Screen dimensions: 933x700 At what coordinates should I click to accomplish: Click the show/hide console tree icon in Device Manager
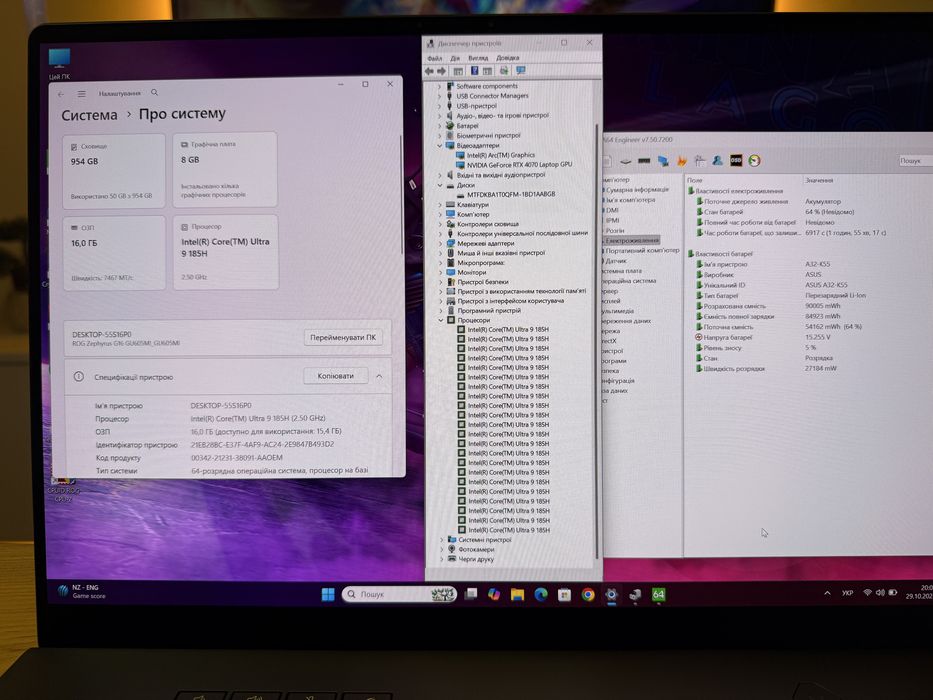tap(458, 71)
